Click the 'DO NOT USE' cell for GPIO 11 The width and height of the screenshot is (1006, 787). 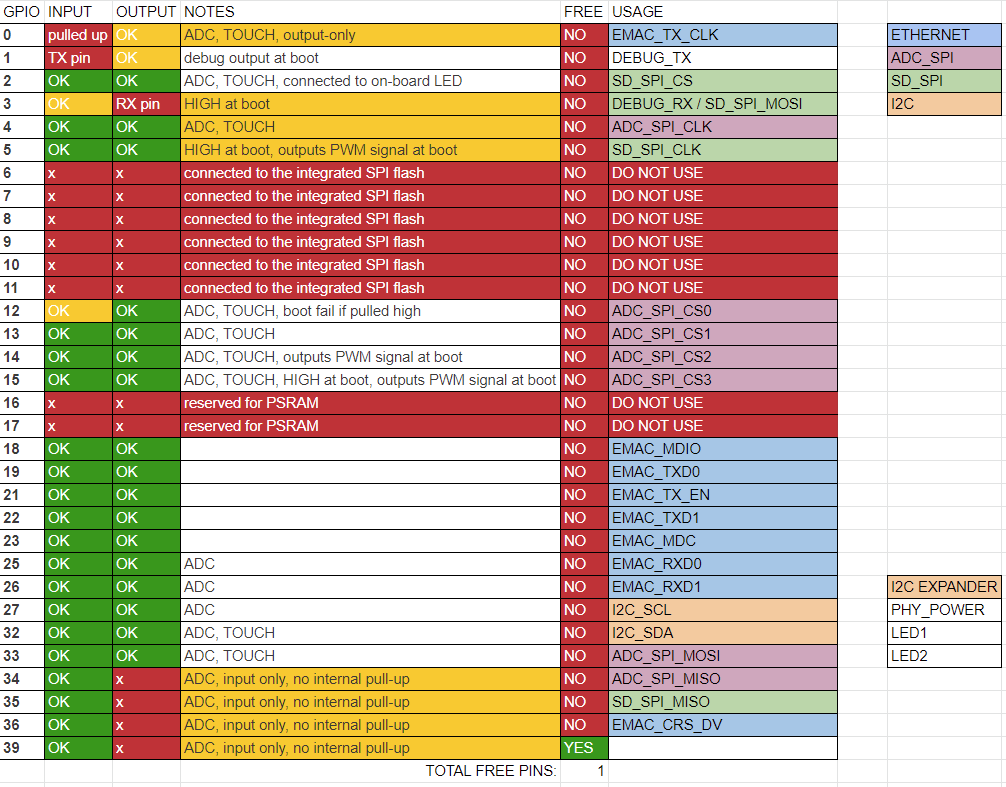(722, 288)
